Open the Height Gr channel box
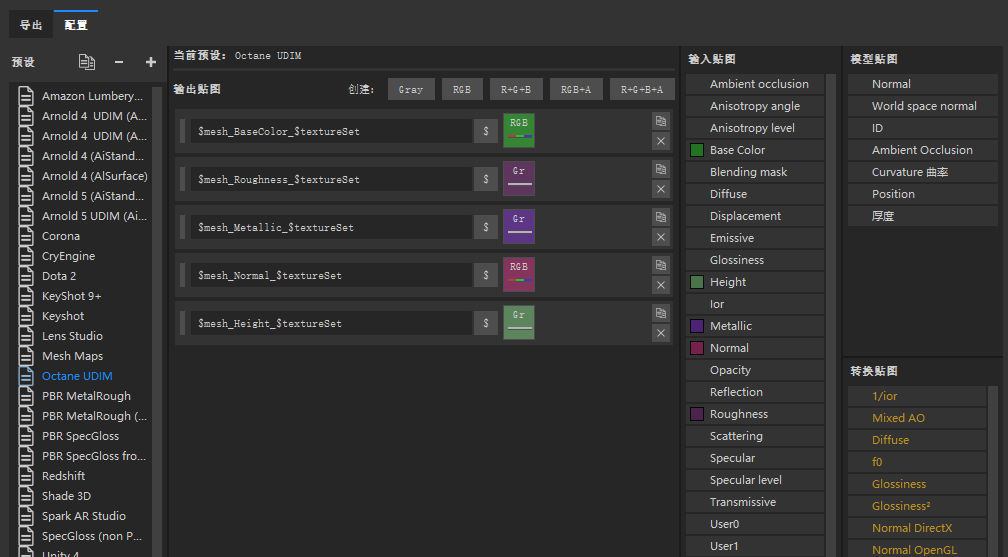 click(518, 323)
